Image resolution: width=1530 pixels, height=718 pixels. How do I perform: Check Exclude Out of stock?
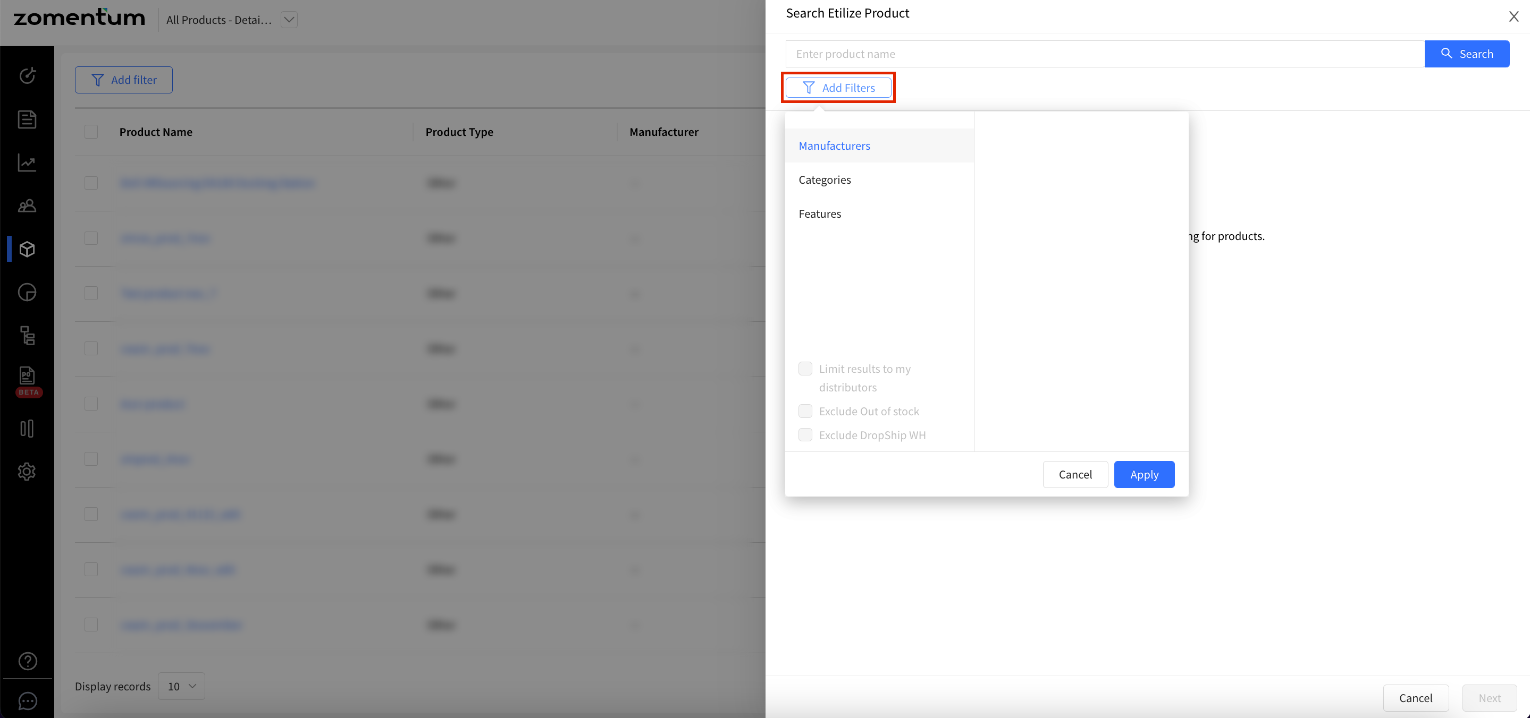coord(805,411)
